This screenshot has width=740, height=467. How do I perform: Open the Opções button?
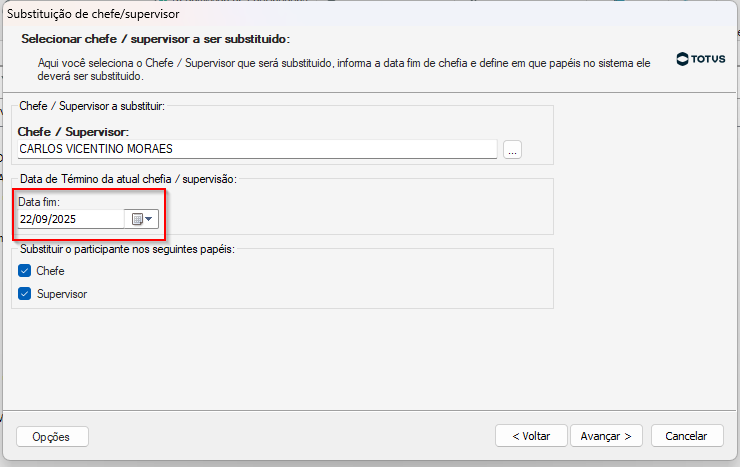pos(52,437)
